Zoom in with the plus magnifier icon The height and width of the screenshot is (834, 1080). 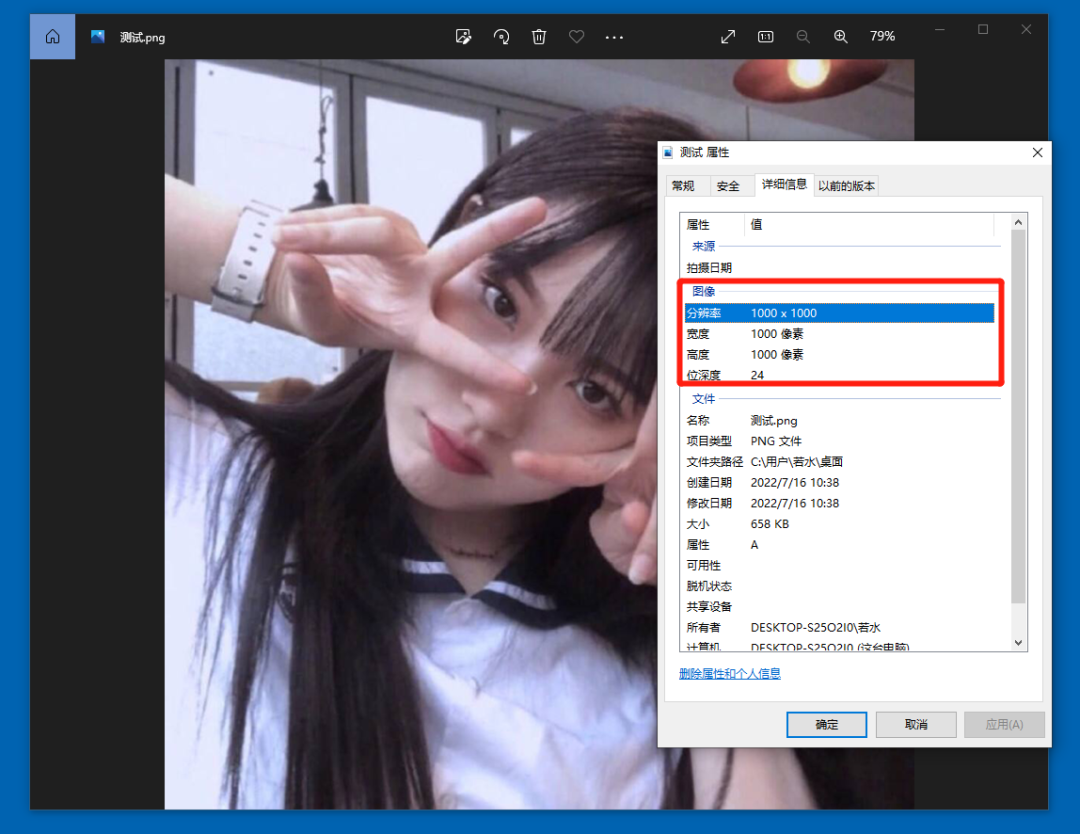(x=840, y=37)
